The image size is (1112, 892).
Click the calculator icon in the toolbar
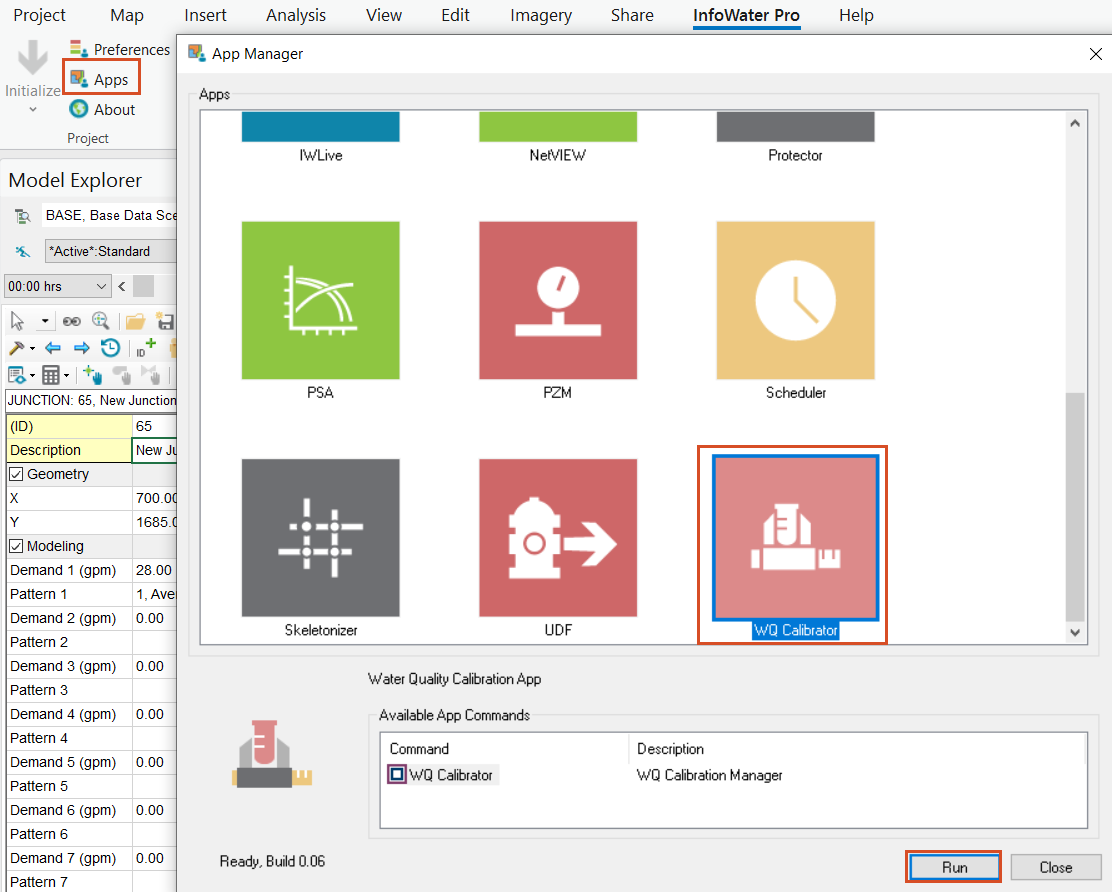click(51, 375)
